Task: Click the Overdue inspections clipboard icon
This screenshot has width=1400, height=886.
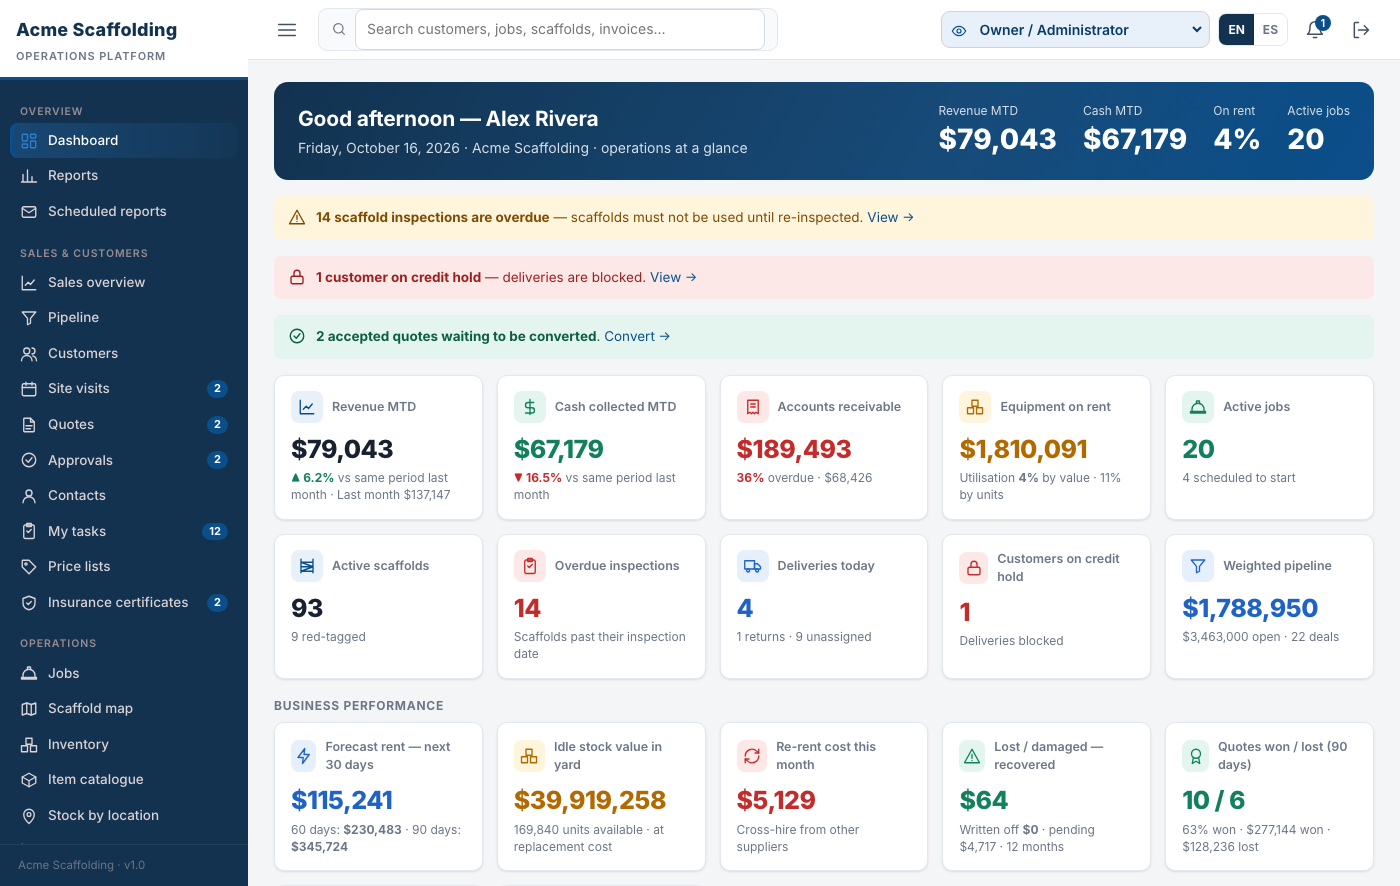Action: pos(530,566)
